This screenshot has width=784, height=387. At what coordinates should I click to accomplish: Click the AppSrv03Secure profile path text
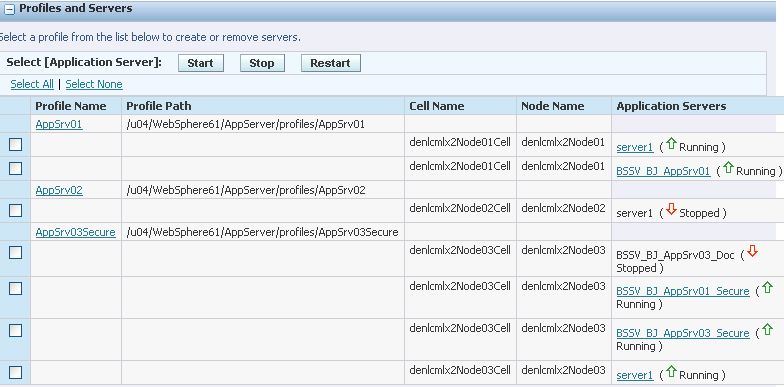click(x=262, y=232)
